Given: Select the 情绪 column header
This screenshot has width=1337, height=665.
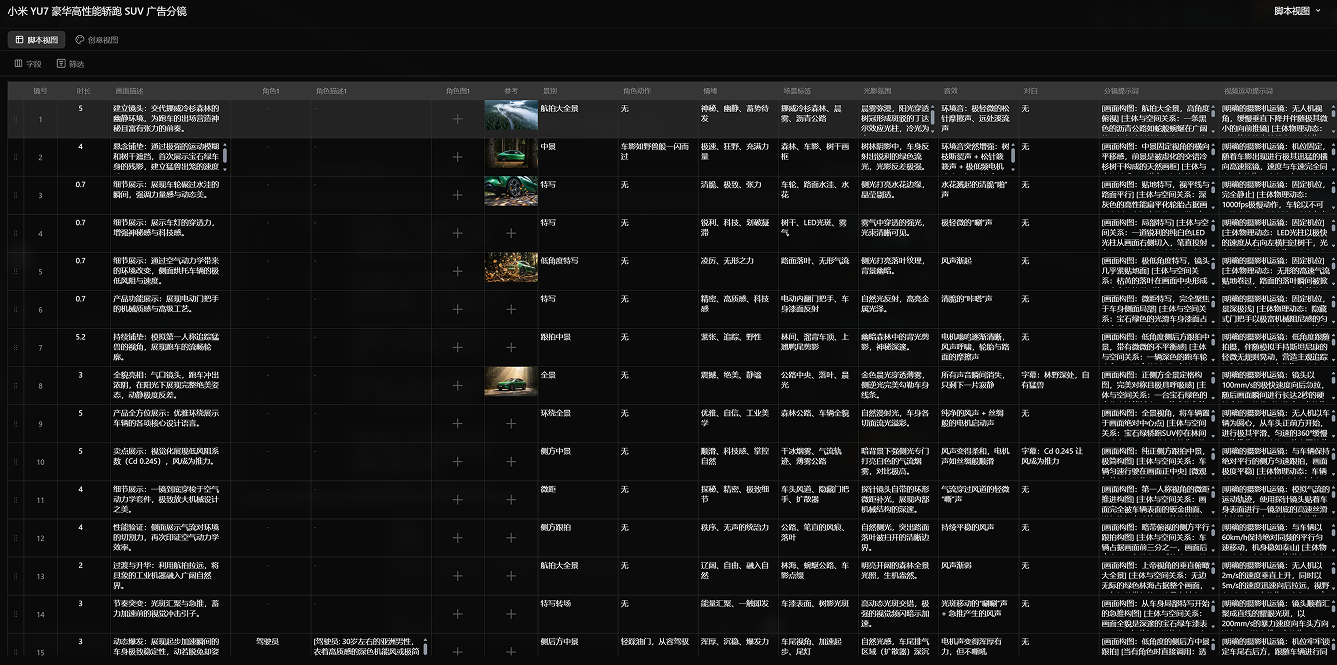Looking at the screenshot, I should click(x=738, y=91).
